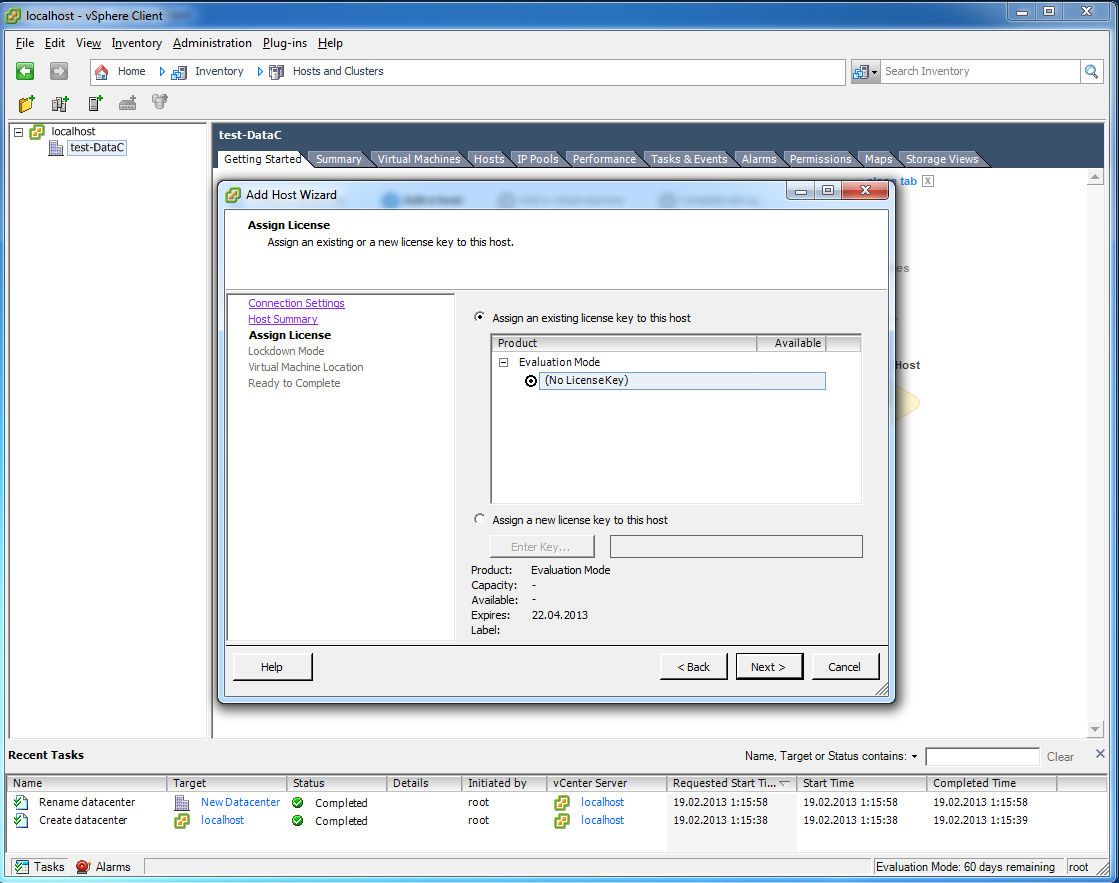Click the localhost vCenter icon in inventory tree
The image size is (1119, 883).
pos(37,131)
